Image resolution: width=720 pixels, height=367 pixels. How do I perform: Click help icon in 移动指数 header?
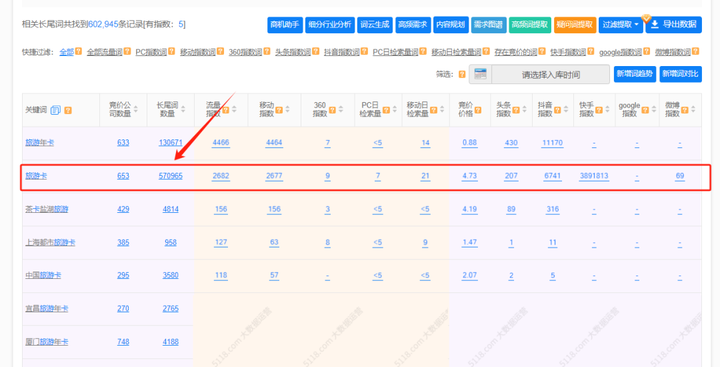pos(279,110)
